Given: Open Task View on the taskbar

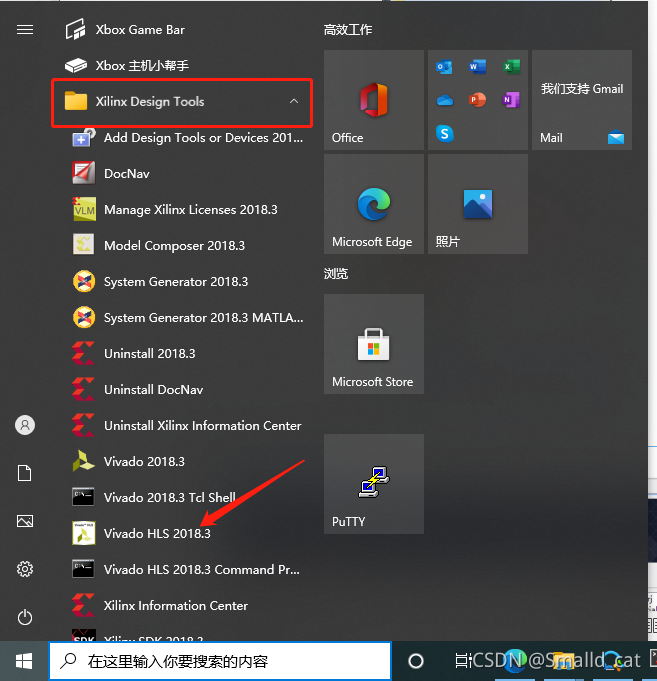Looking at the screenshot, I should coord(462,661).
